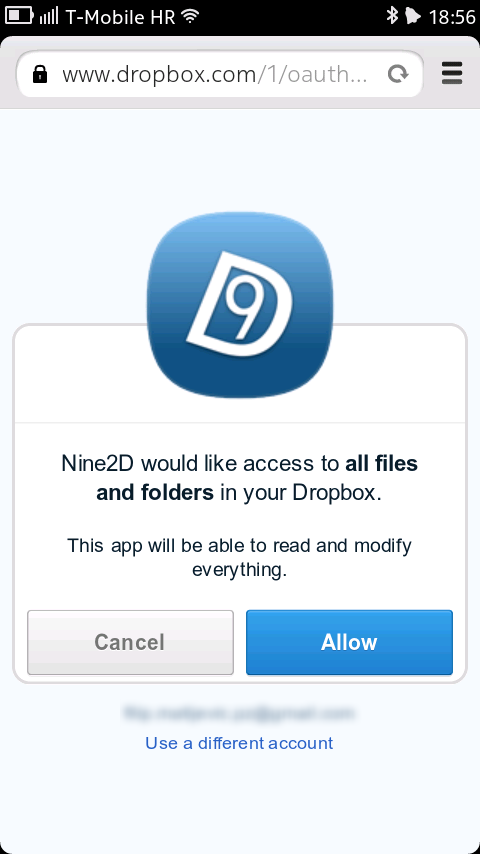This screenshot has height=854, width=480.
Task: Tap the padlock security icon
Action: [x=40, y=74]
